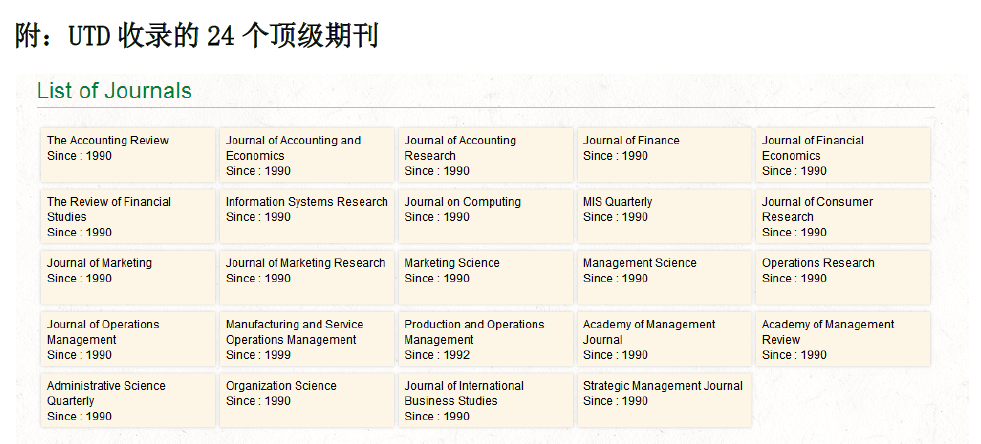Open Information Systems Research card

click(x=307, y=216)
